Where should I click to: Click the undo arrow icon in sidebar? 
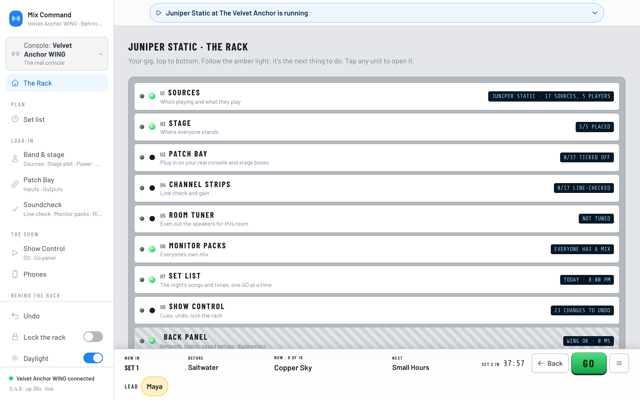(15, 316)
